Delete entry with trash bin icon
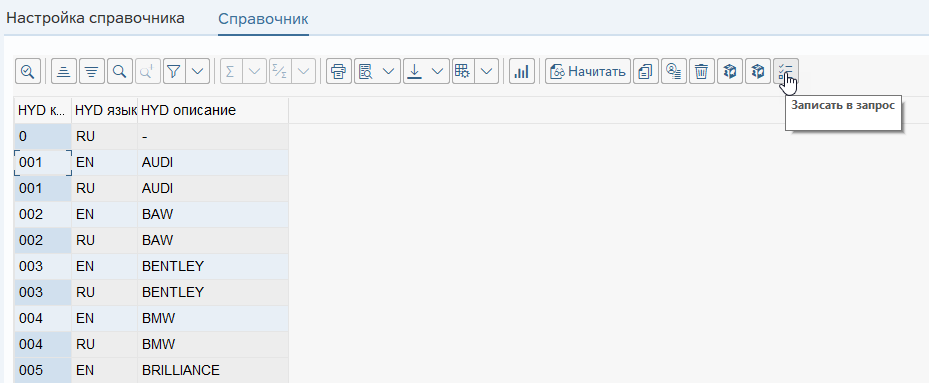 [701, 72]
